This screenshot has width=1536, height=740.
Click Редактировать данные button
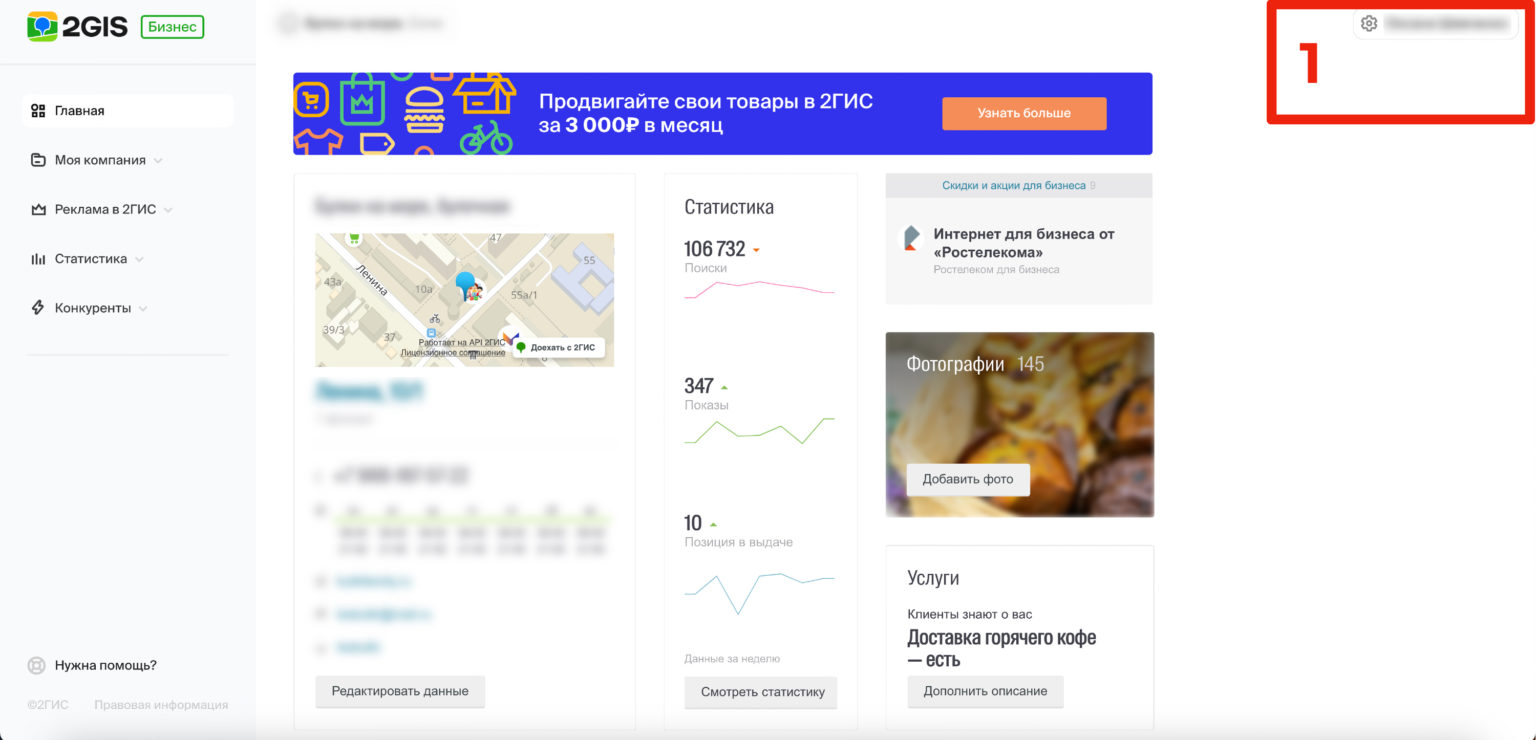click(400, 691)
